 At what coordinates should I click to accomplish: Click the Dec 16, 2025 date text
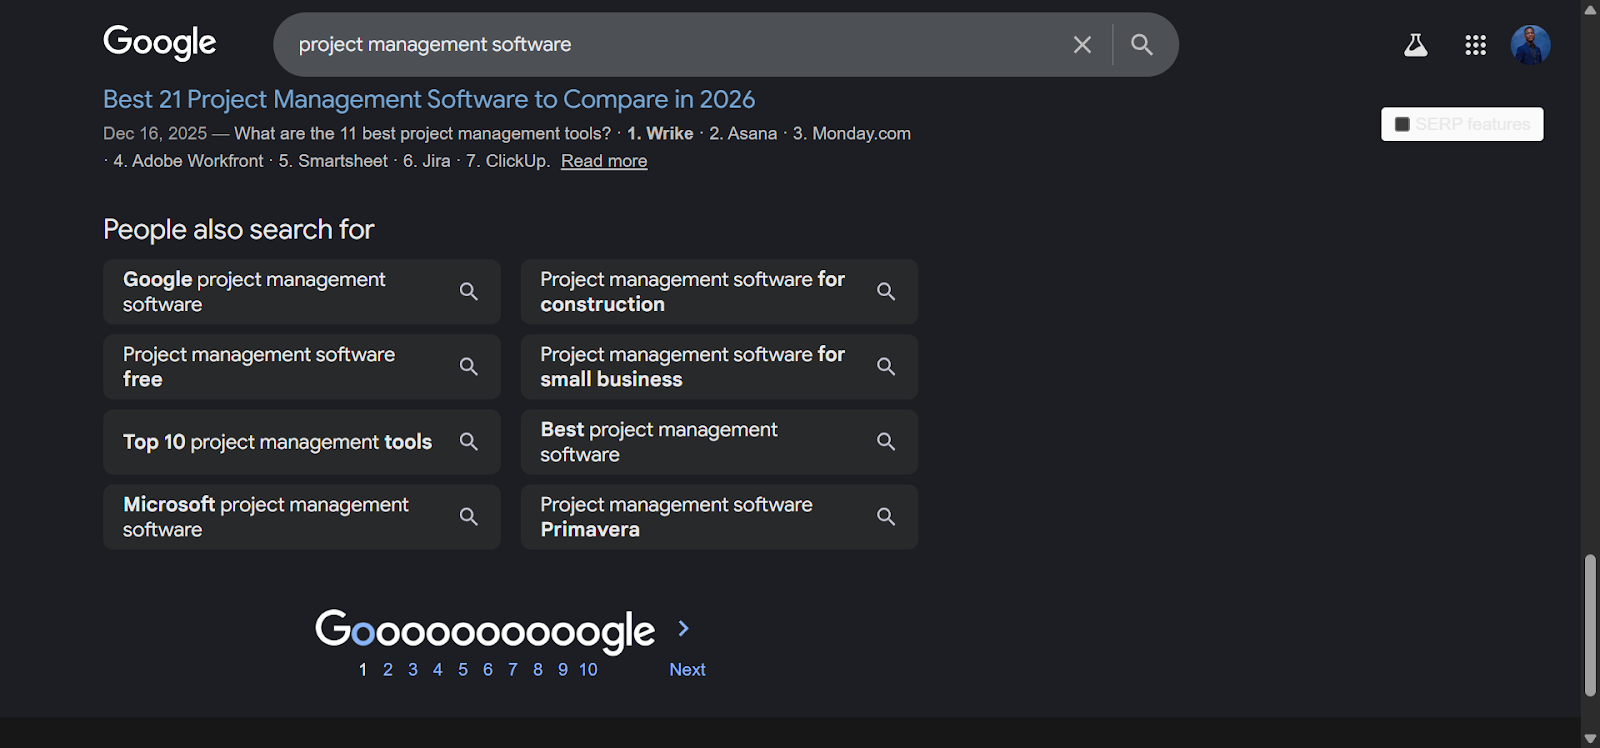click(155, 133)
